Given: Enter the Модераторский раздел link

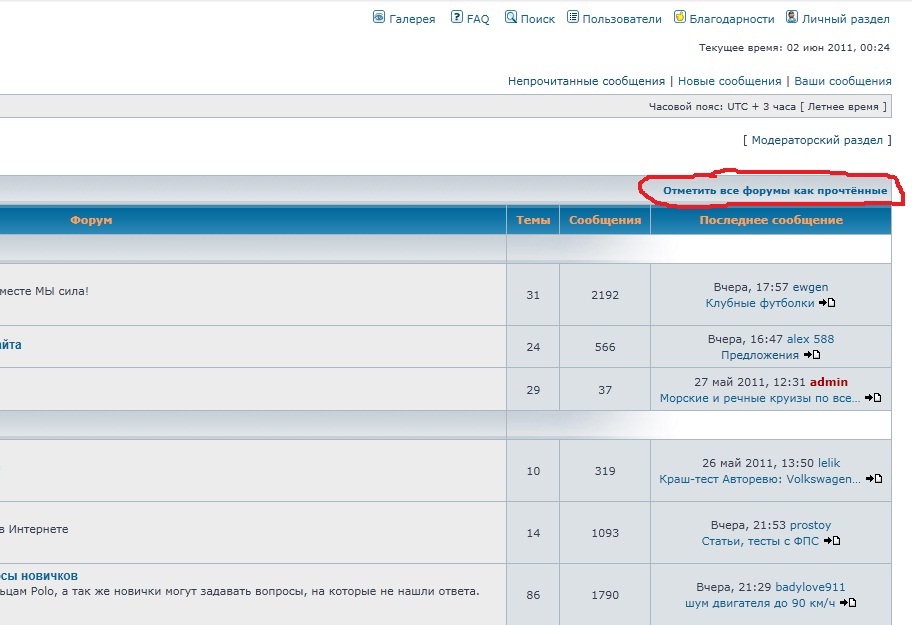Looking at the screenshot, I should pyautogui.click(x=817, y=141).
